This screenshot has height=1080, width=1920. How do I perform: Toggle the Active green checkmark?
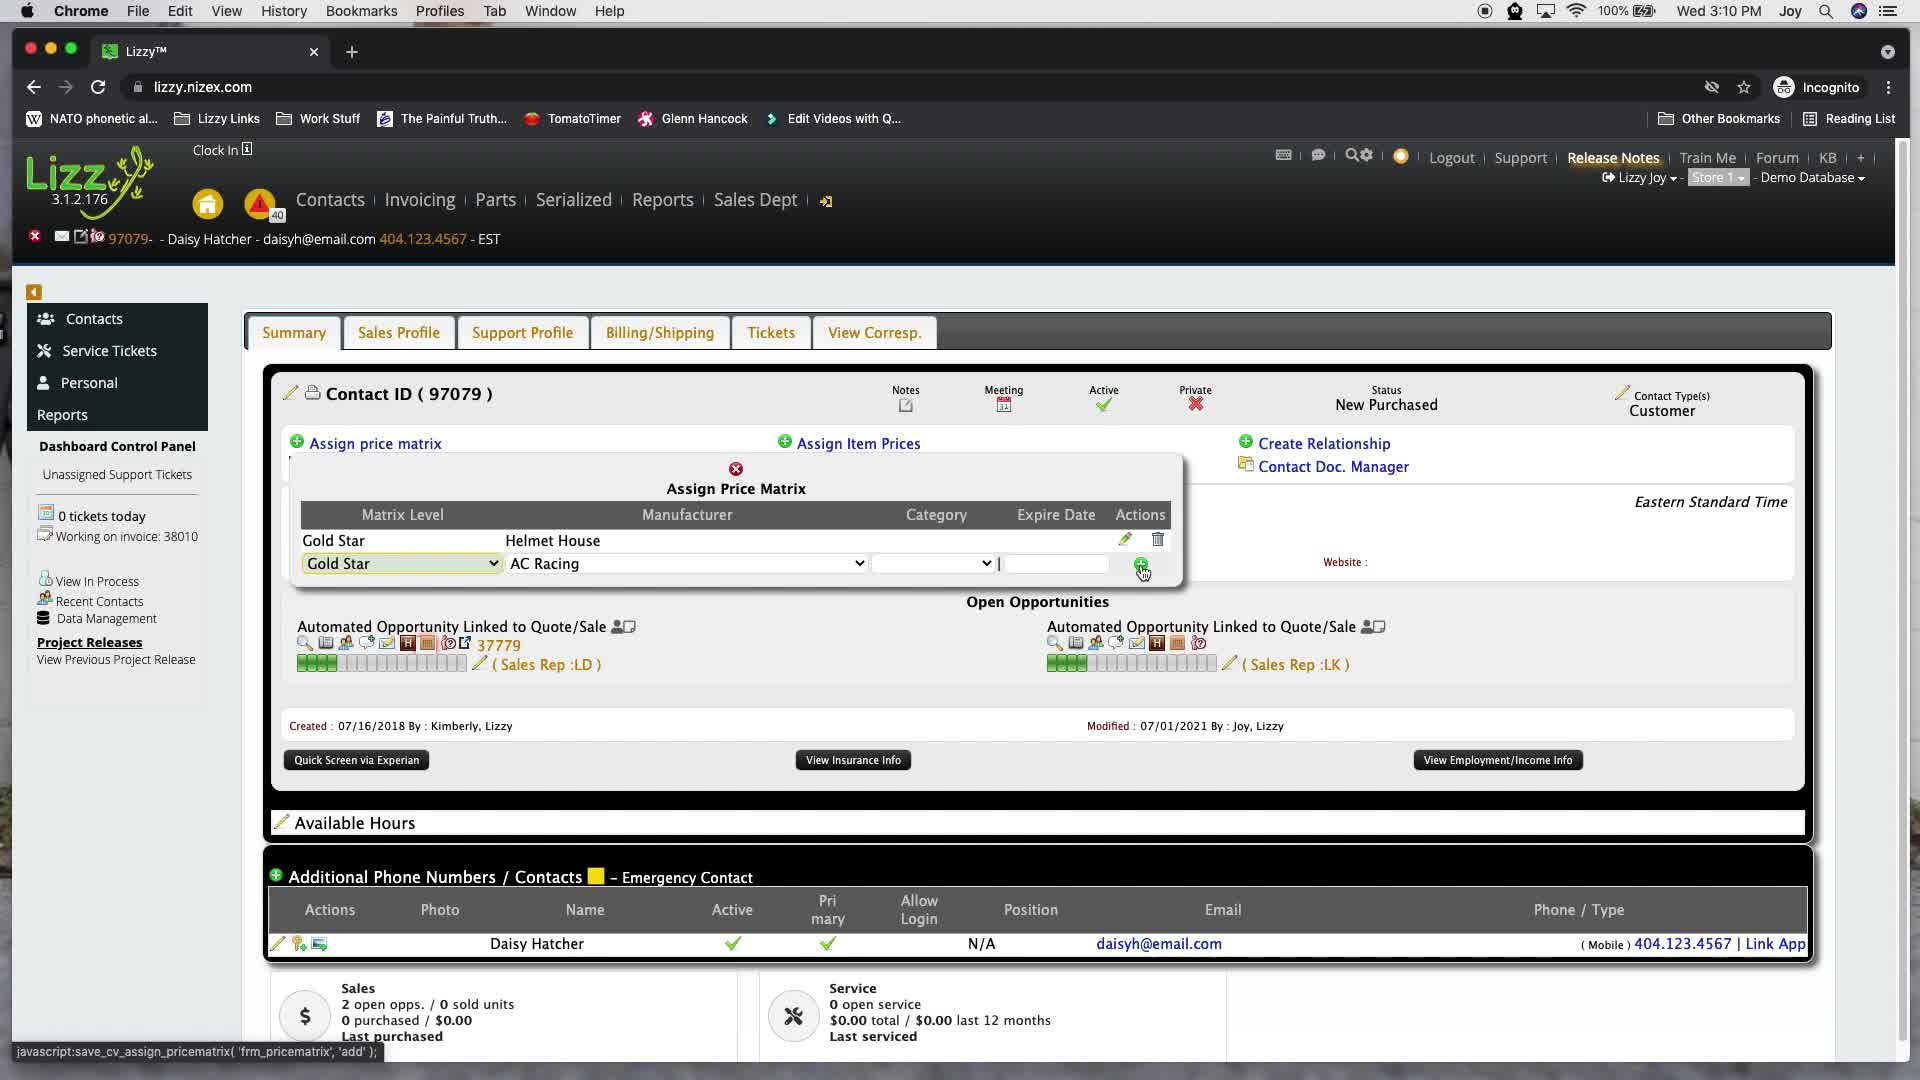click(1103, 406)
